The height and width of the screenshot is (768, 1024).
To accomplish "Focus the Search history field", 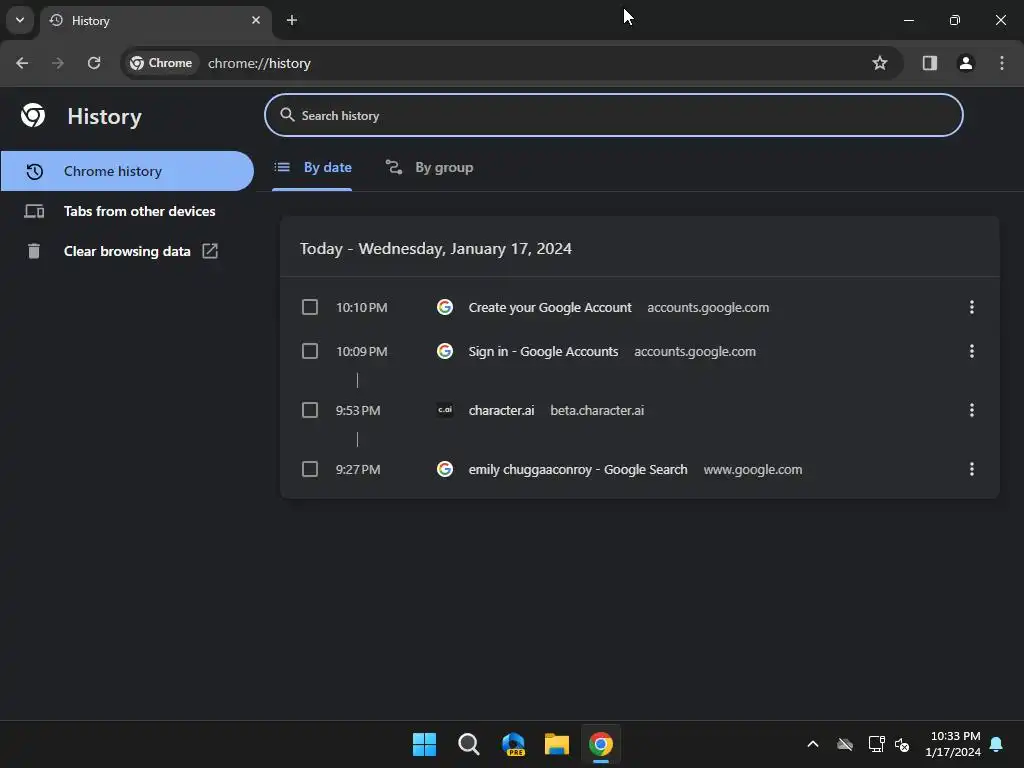I will point(613,115).
